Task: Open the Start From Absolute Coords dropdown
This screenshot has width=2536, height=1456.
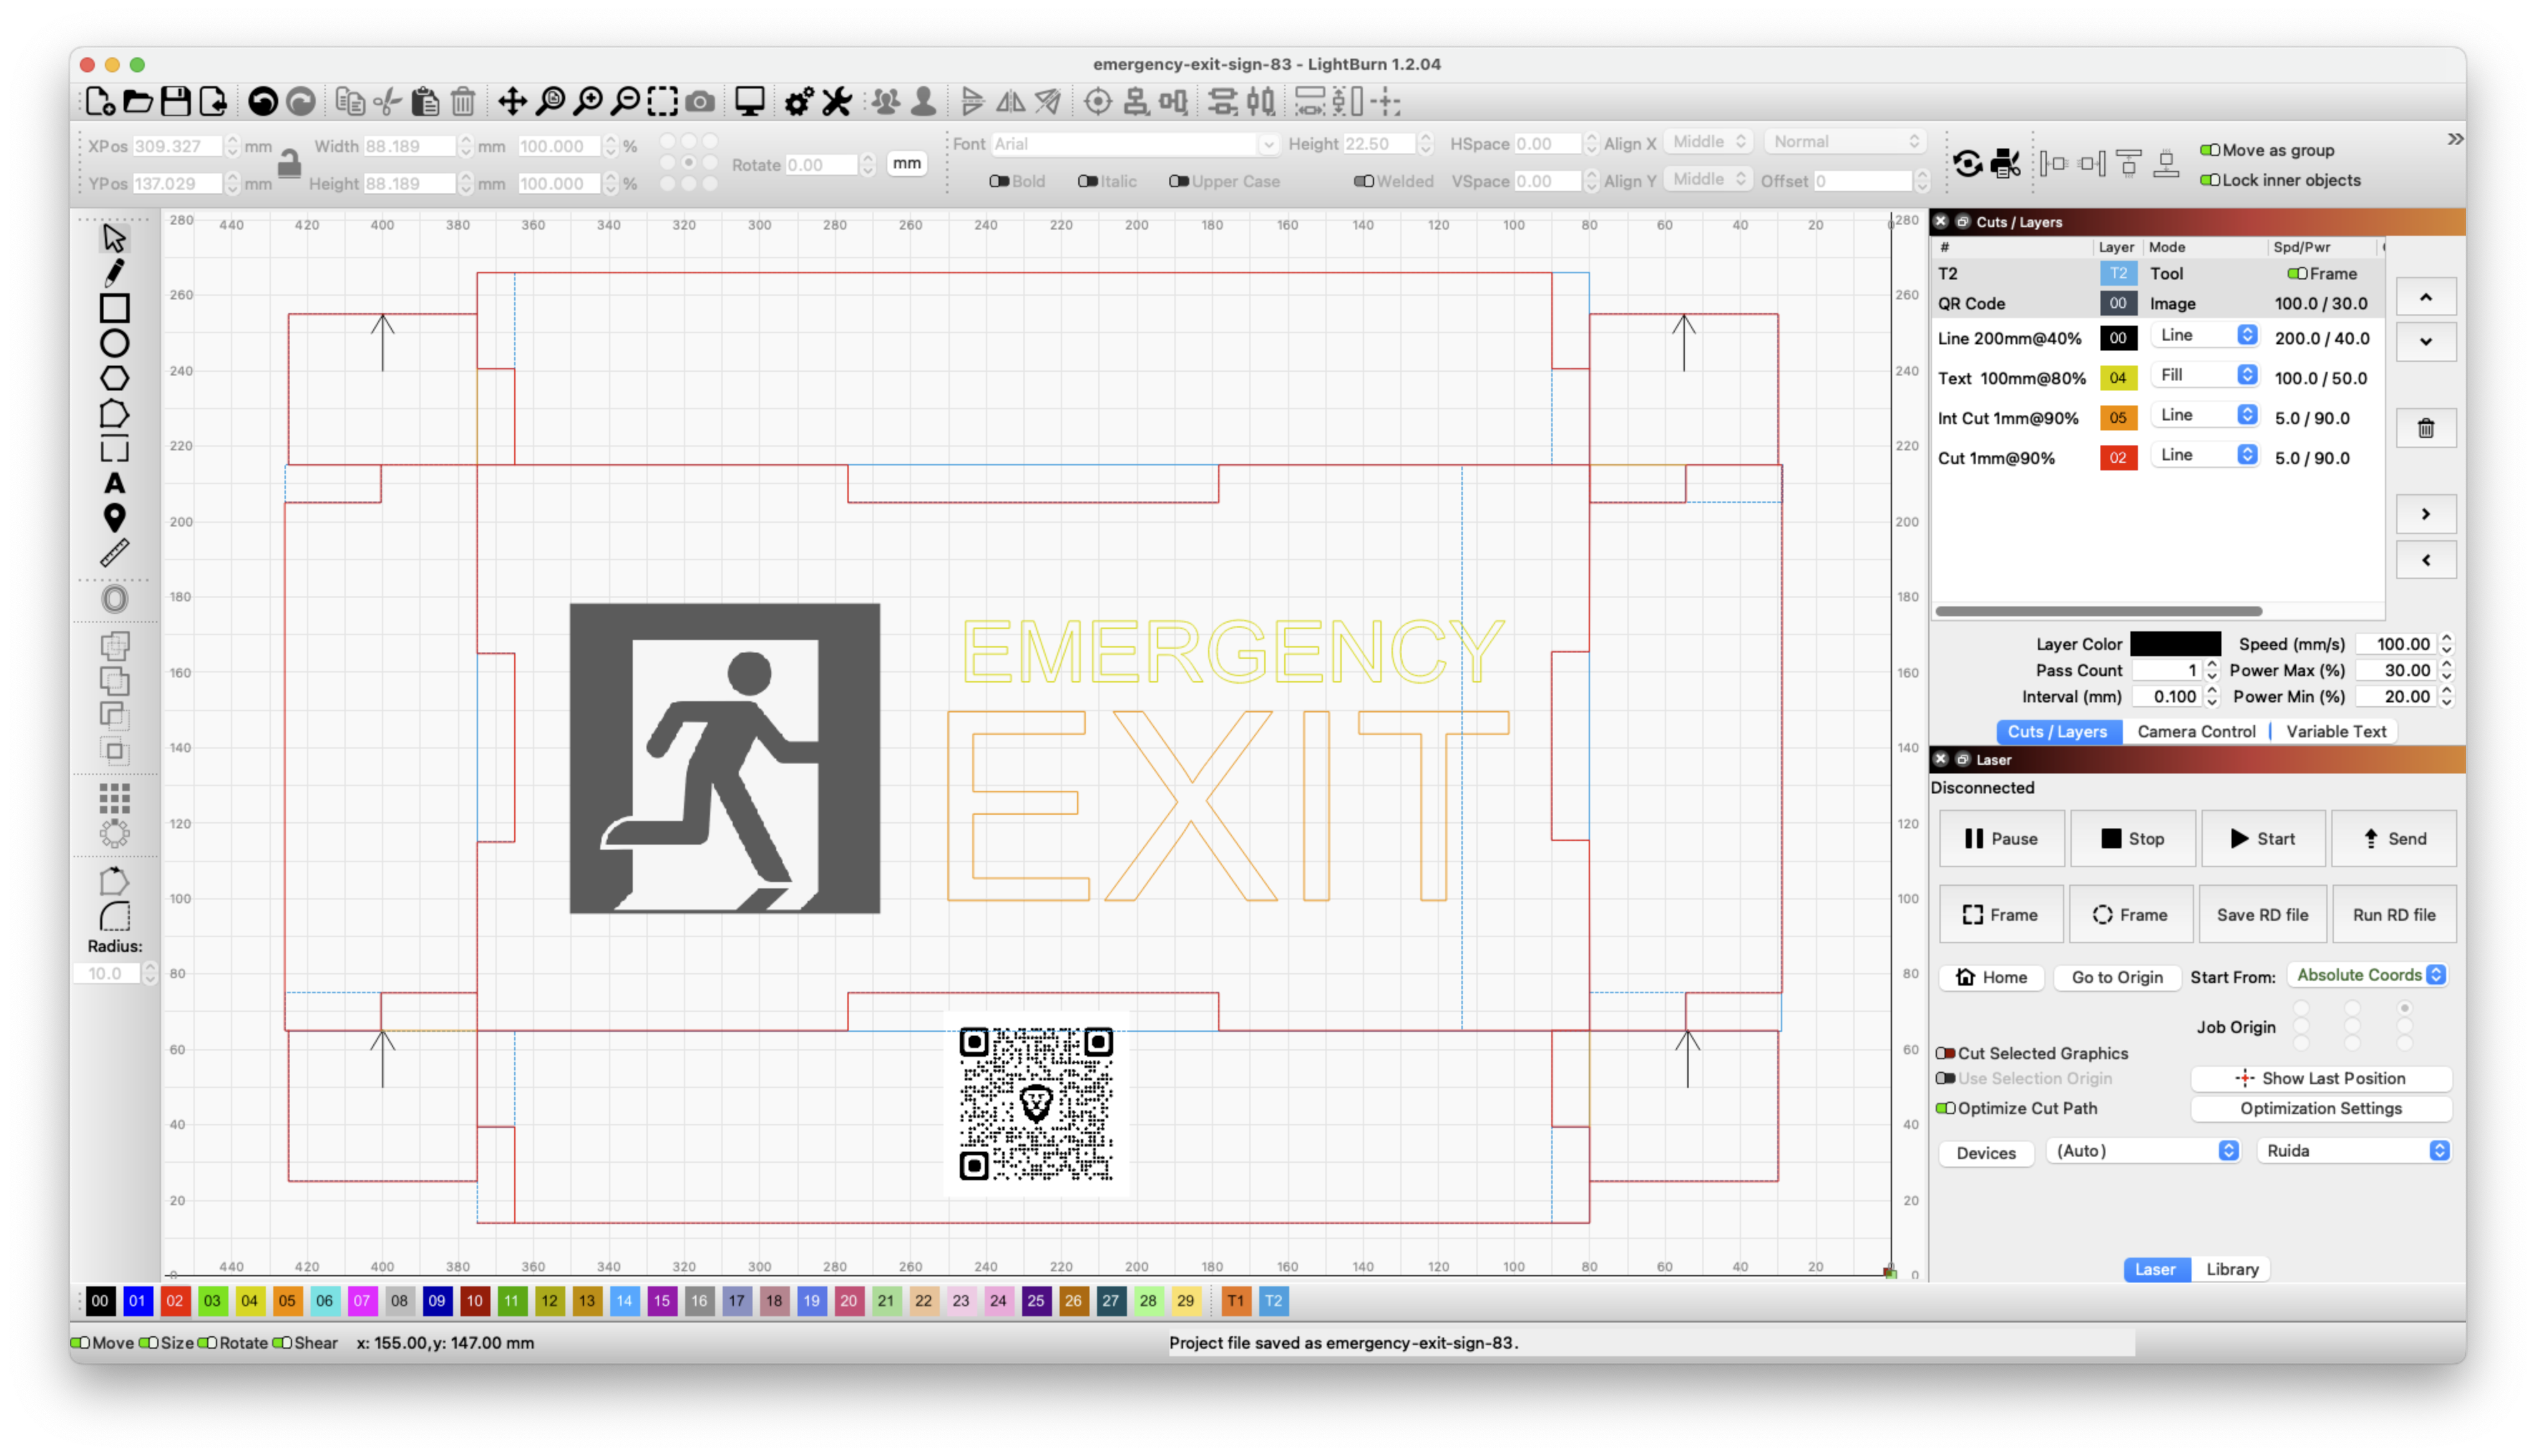Action: (2367, 975)
